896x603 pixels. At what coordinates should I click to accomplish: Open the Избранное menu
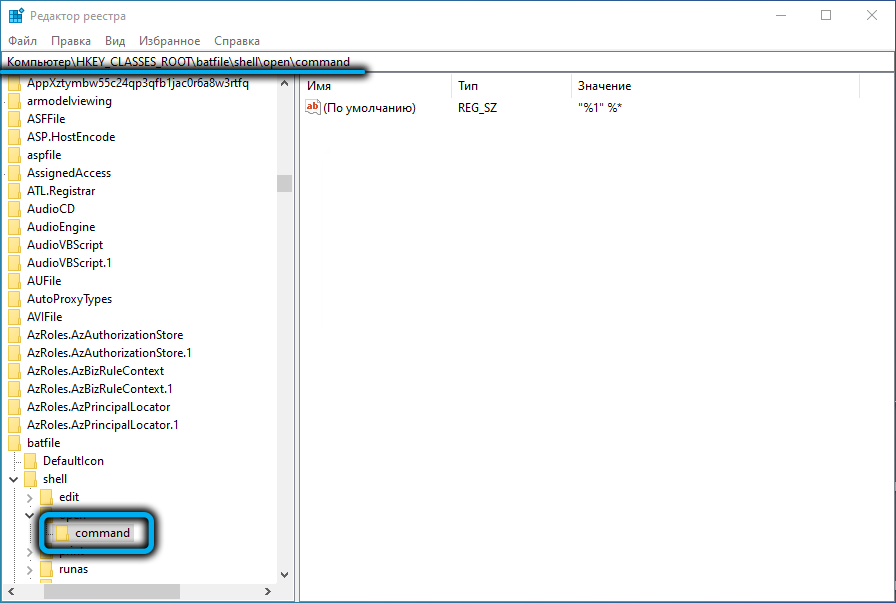169,41
